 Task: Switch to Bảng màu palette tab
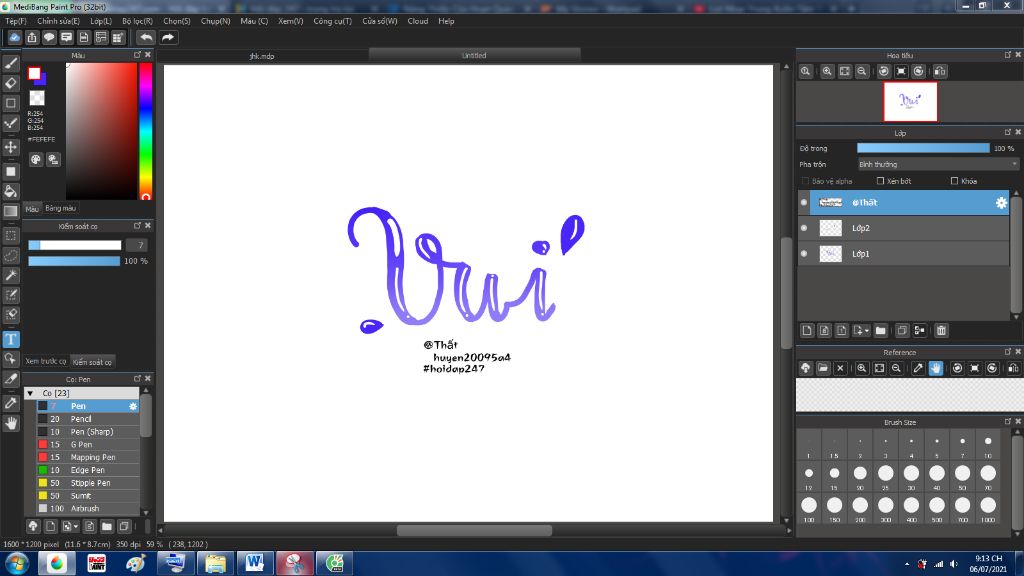click(61, 208)
